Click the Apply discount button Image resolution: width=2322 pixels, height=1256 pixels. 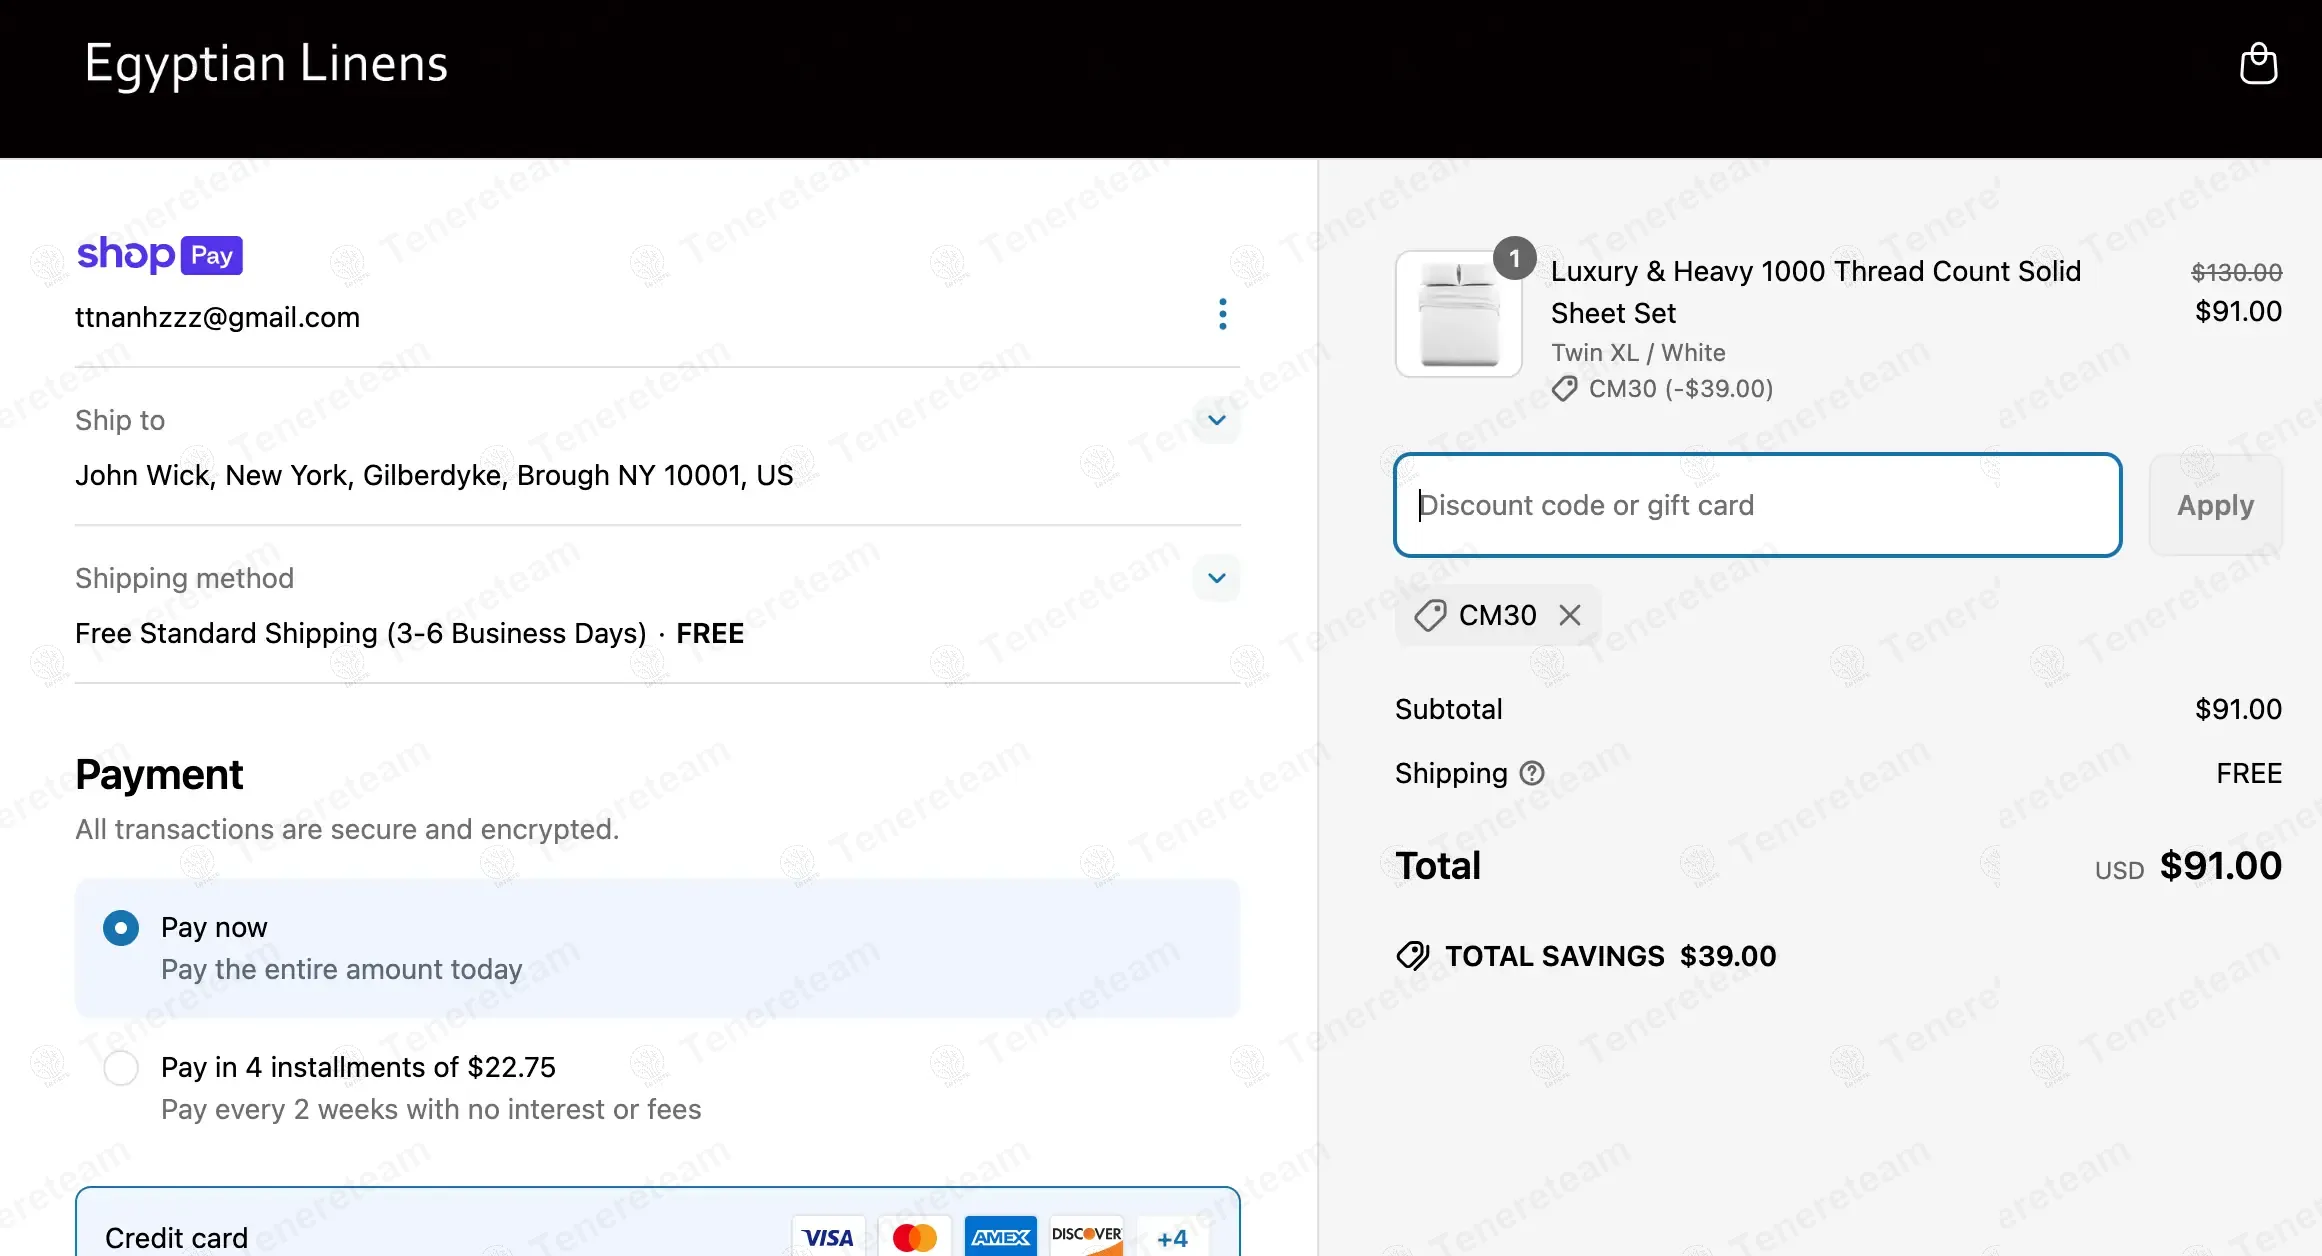[x=2216, y=505]
